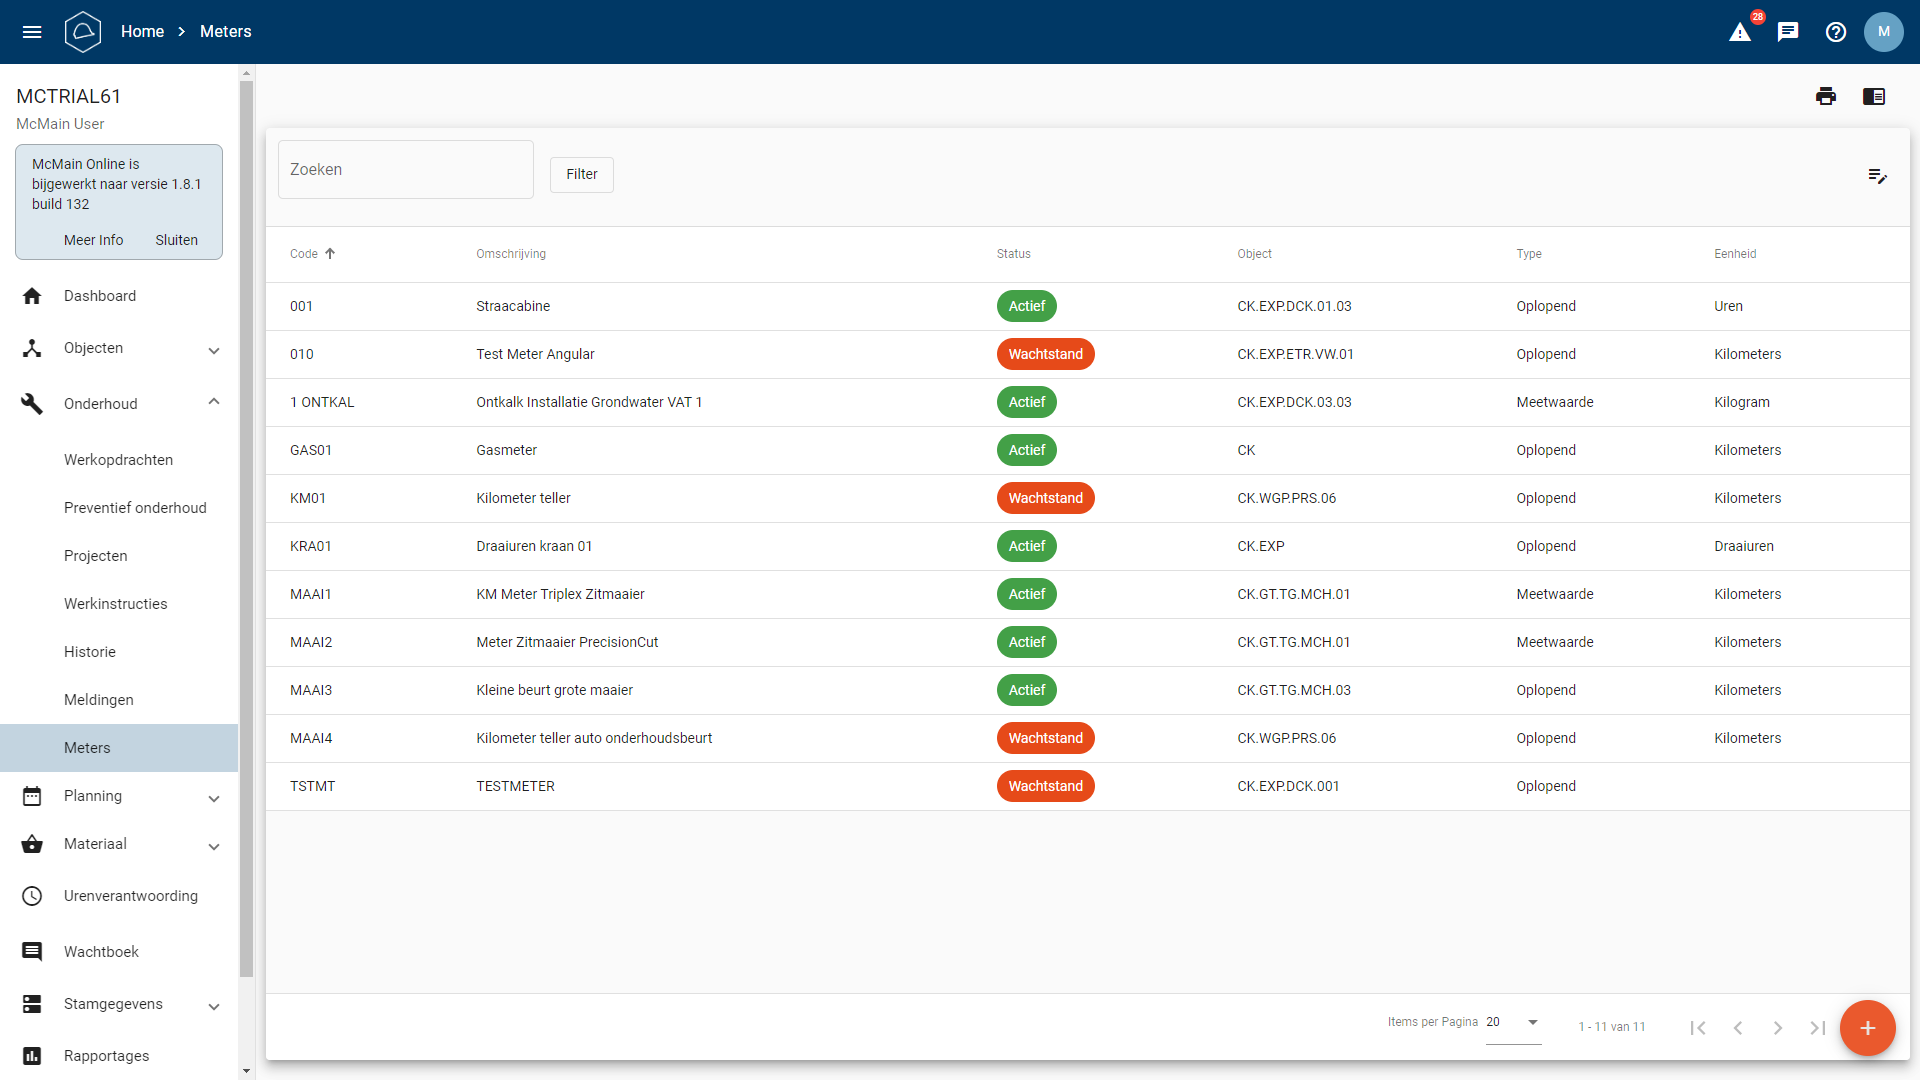
Task: Expand the Planning menu section
Action: click(213, 797)
